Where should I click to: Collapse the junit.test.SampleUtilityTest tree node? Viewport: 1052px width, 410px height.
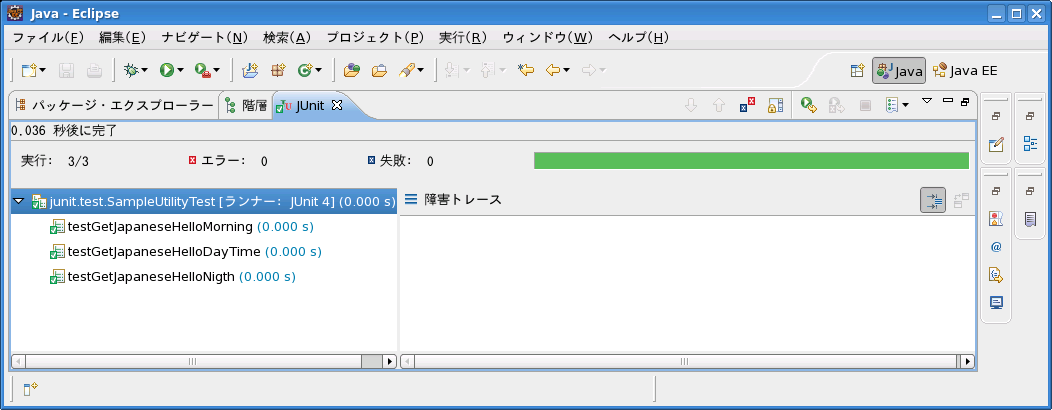(19, 201)
